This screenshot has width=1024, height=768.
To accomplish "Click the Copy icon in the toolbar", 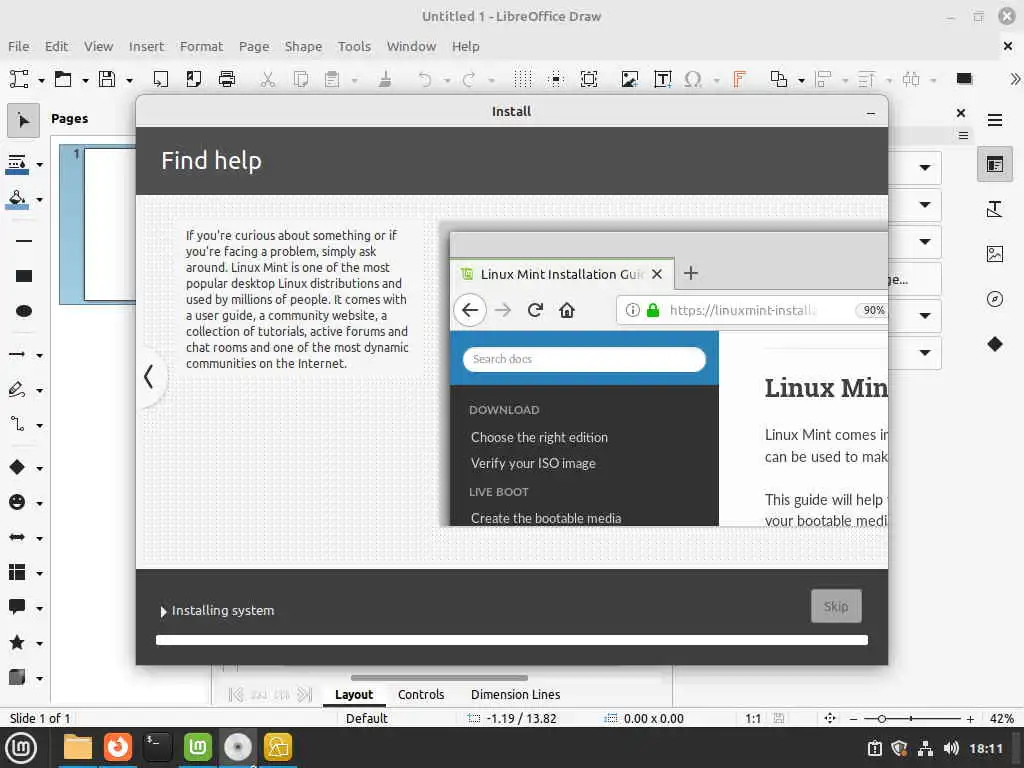I will [x=300, y=79].
